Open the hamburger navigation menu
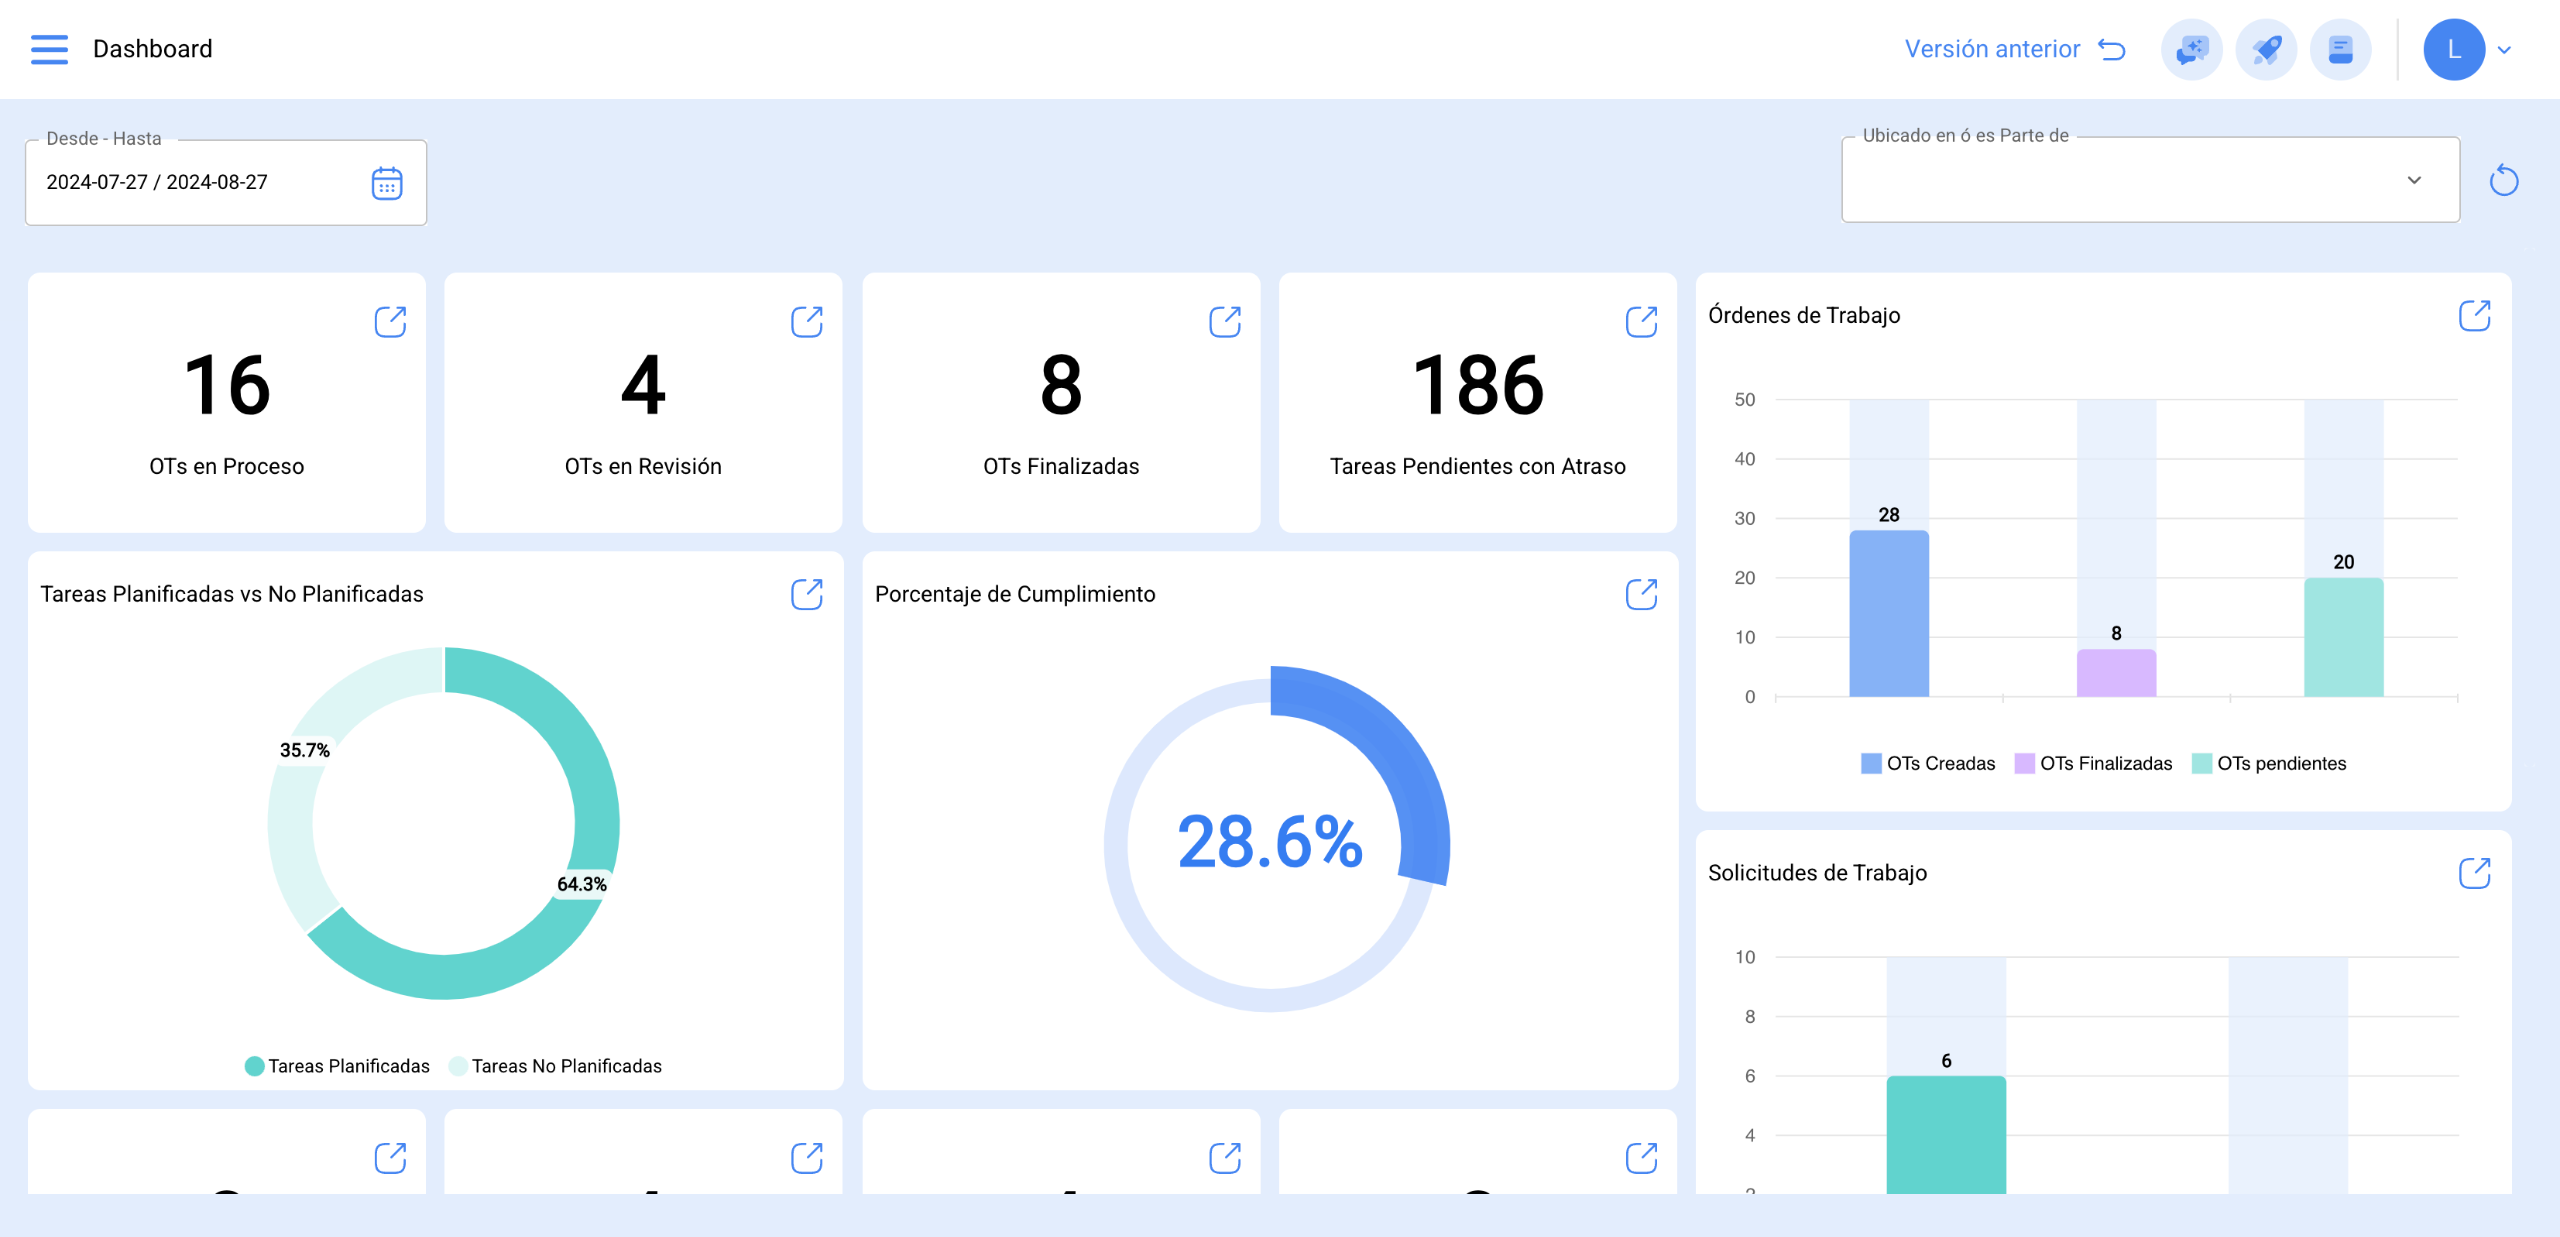The image size is (2560, 1237). (x=49, y=49)
